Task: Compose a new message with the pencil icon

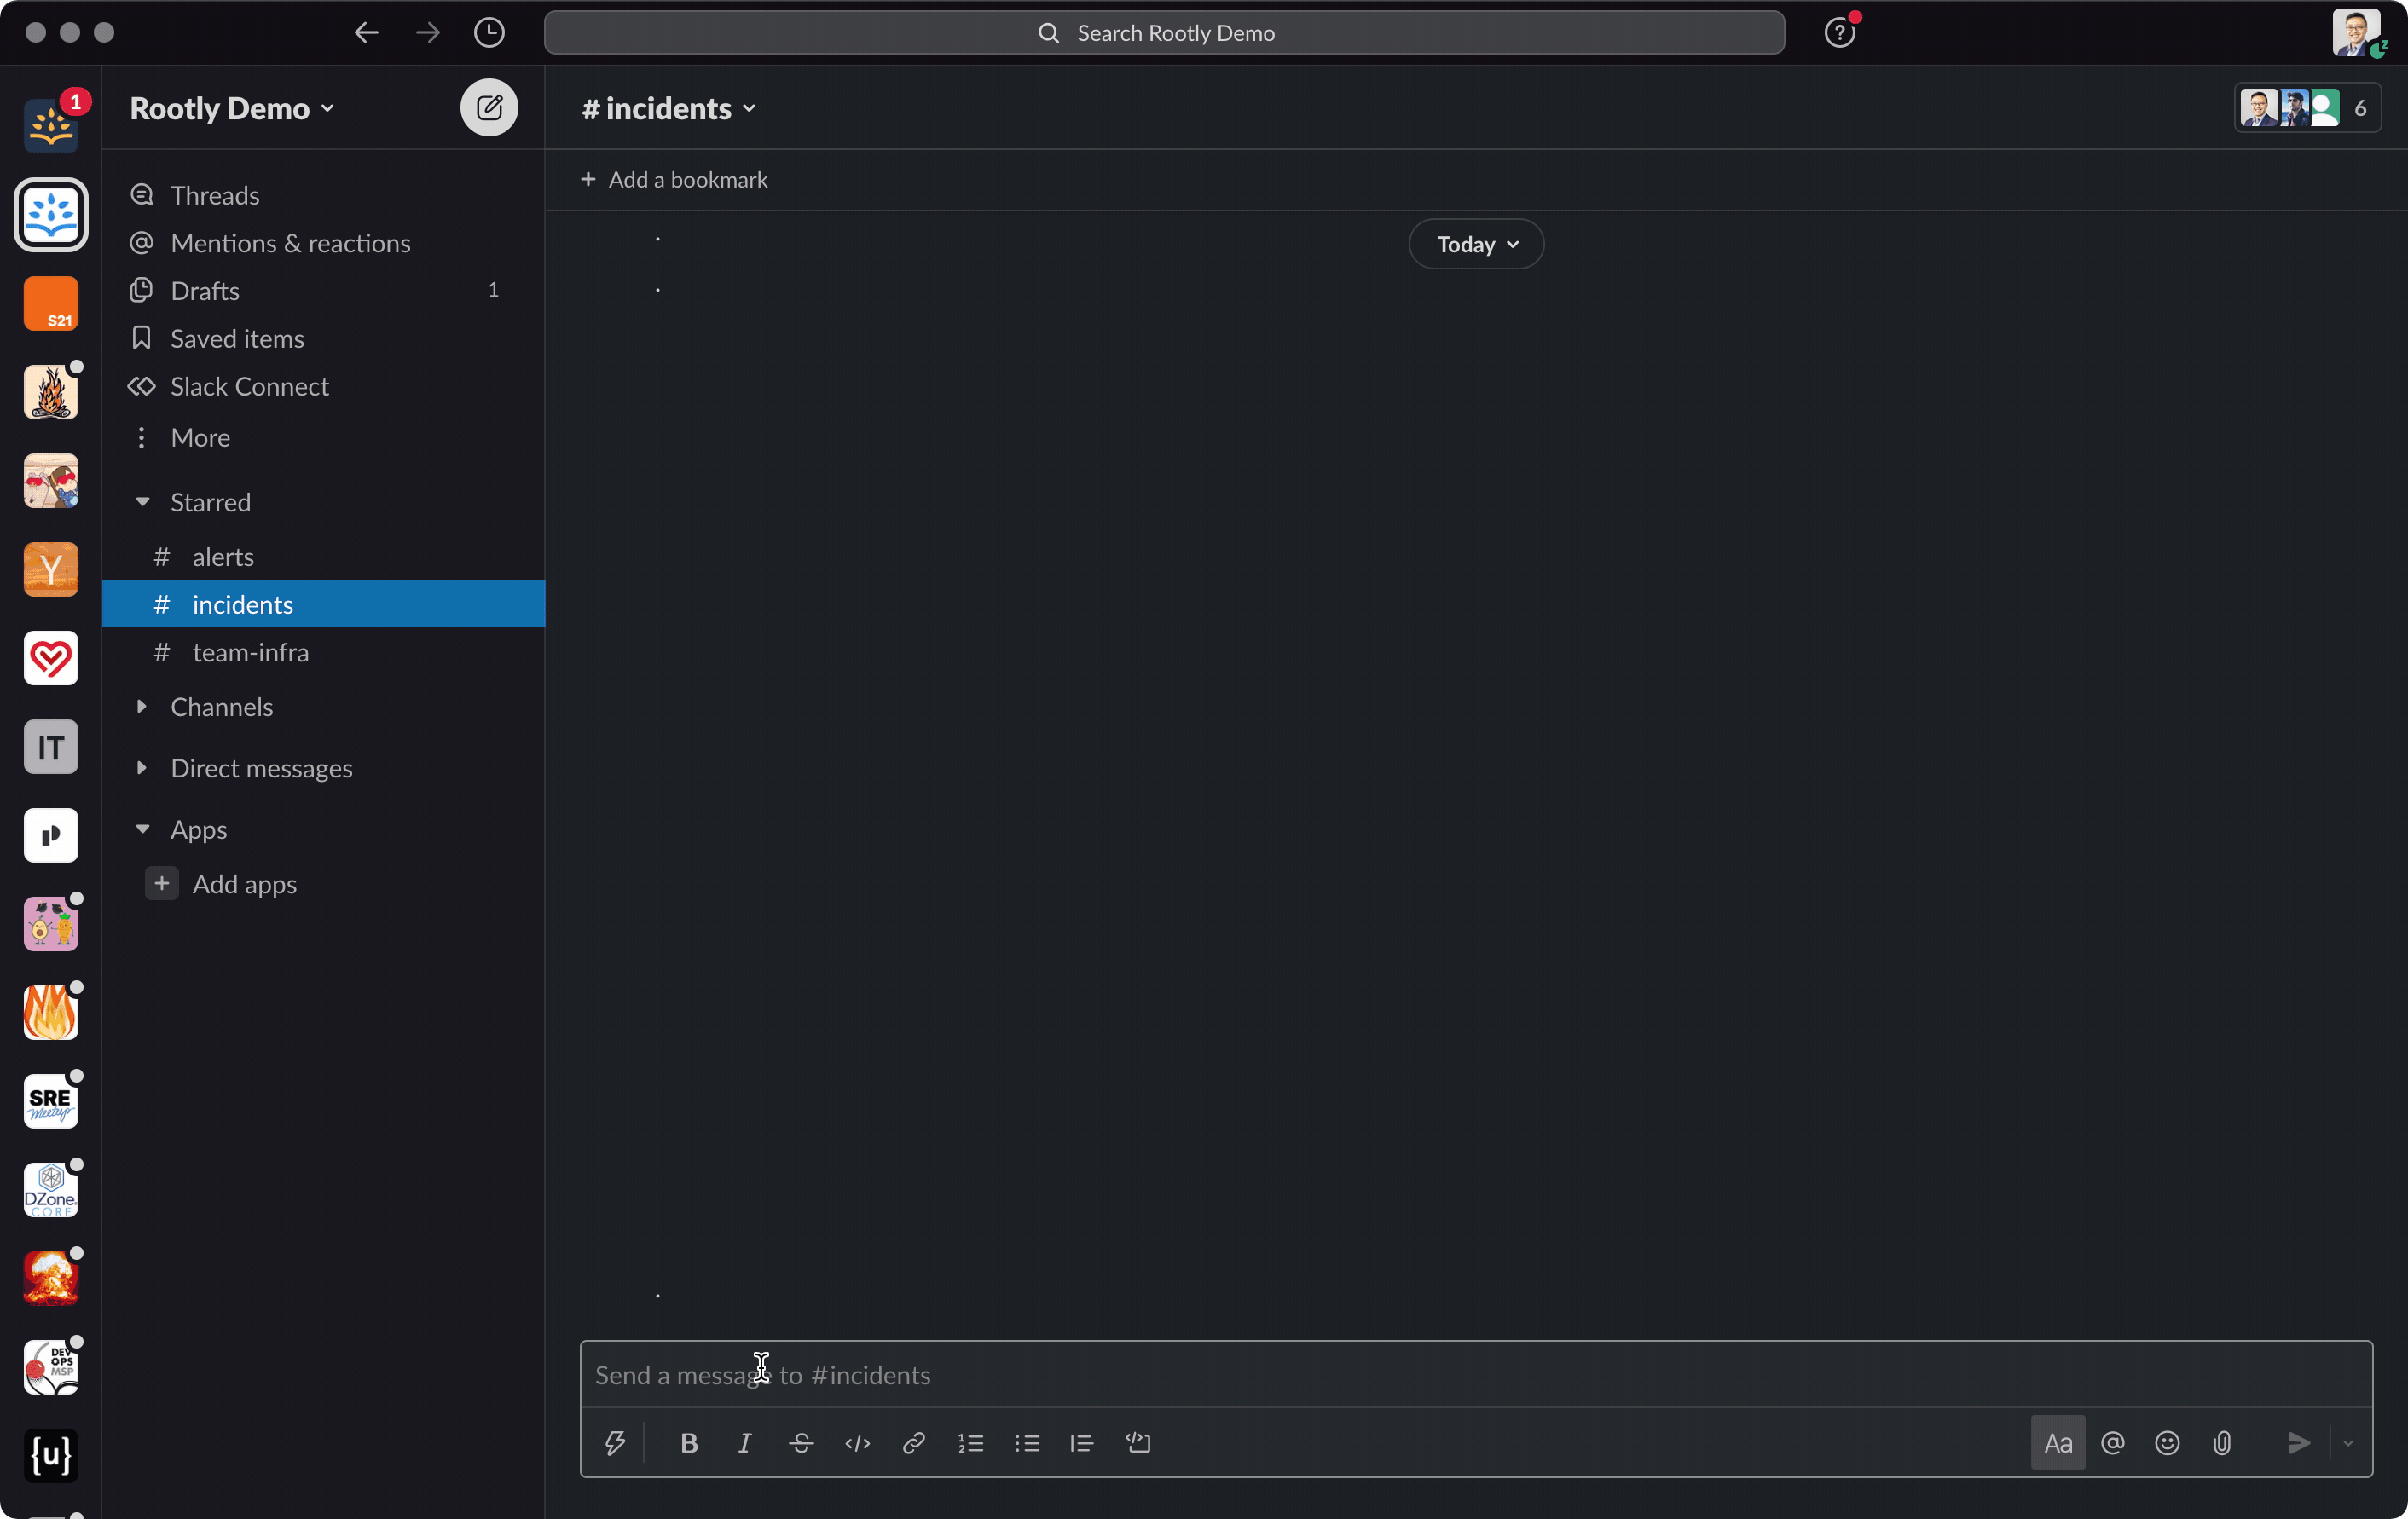Action: click(489, 107)
